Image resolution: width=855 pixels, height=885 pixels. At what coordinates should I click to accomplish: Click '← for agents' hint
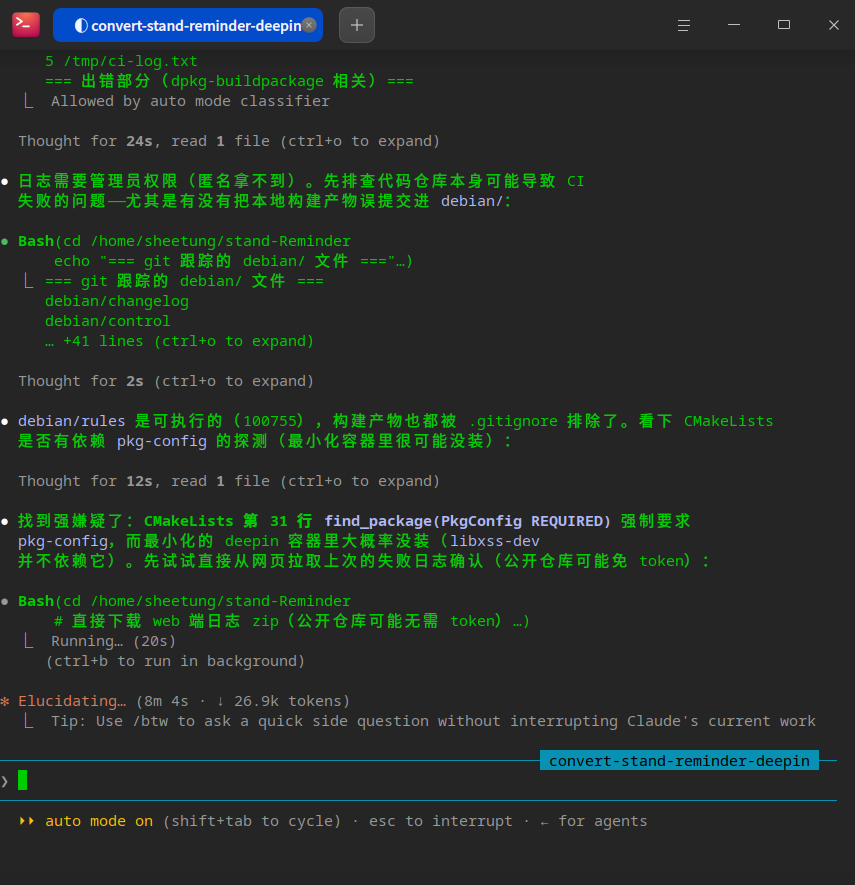pyautogui.click(x=593, y=821)
